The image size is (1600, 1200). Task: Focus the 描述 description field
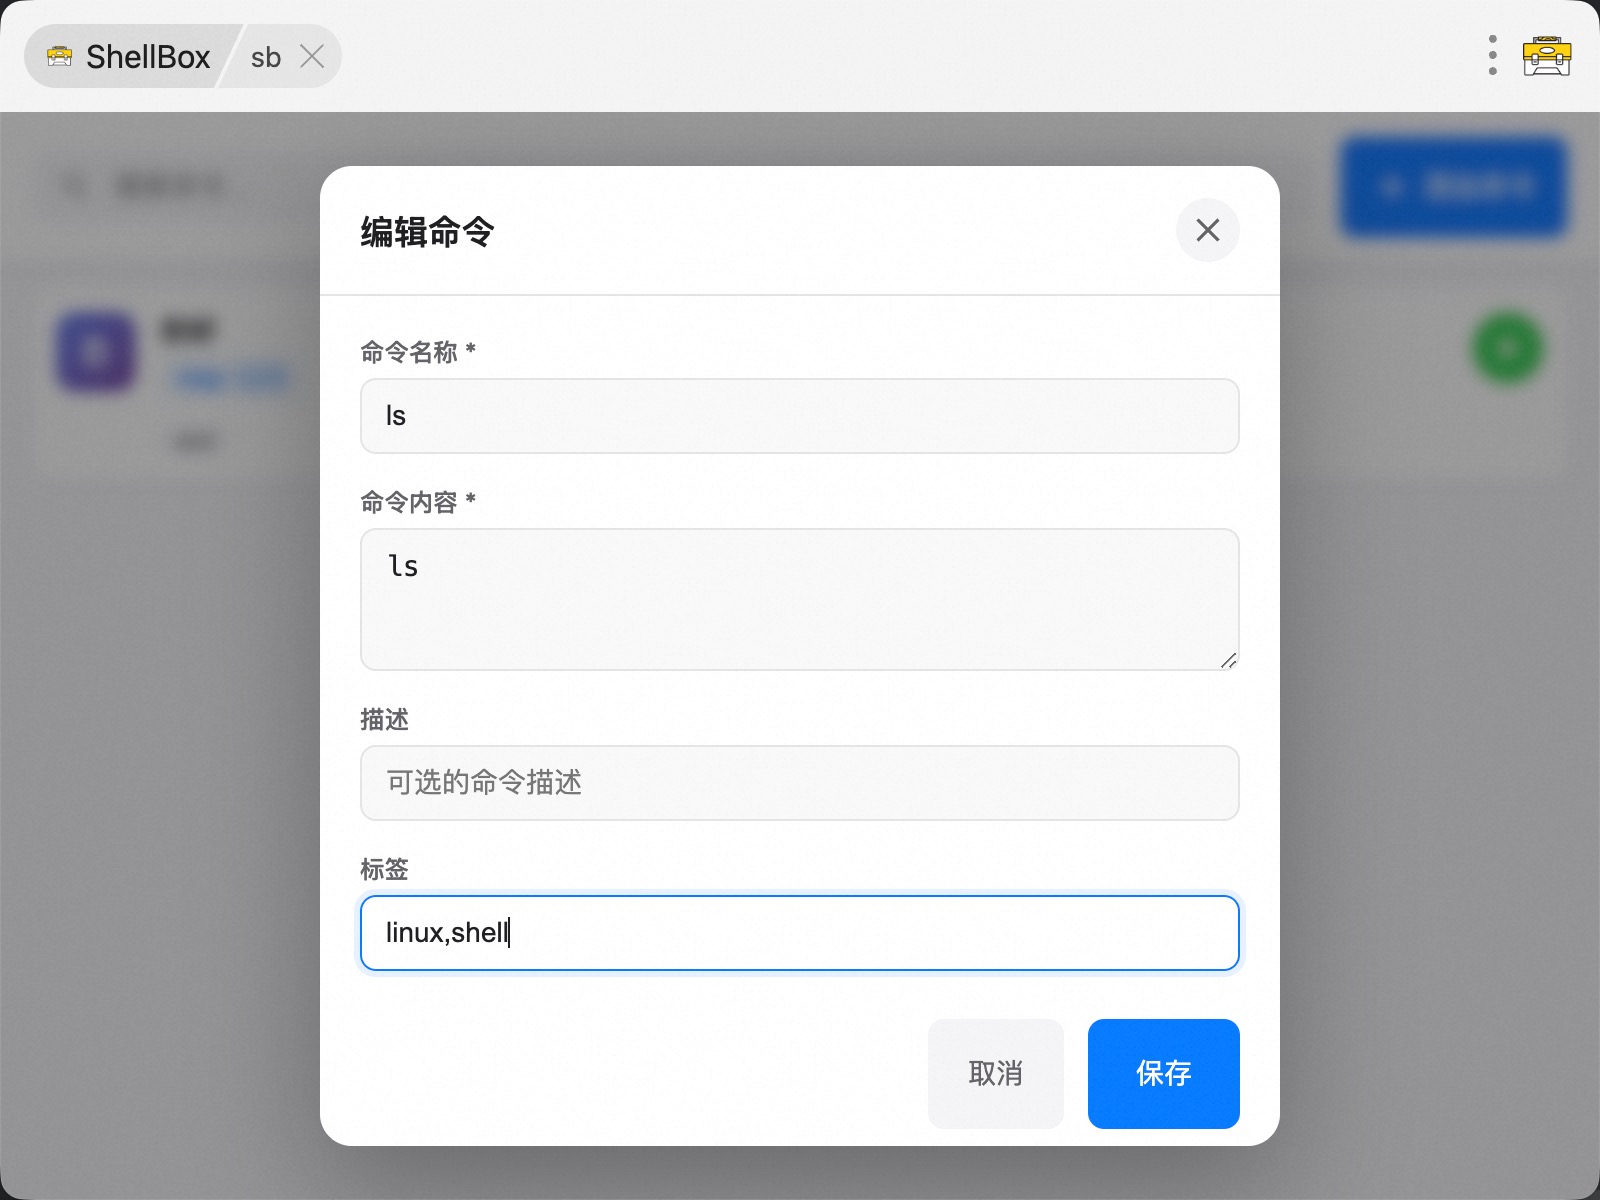coord(800,783)
